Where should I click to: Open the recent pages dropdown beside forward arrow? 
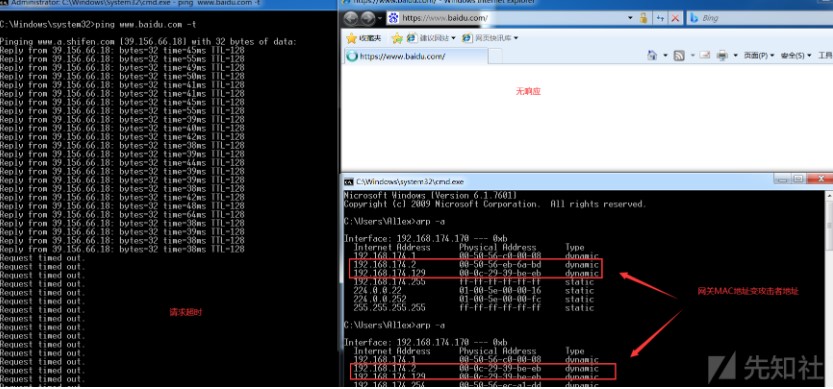(380, 19)
